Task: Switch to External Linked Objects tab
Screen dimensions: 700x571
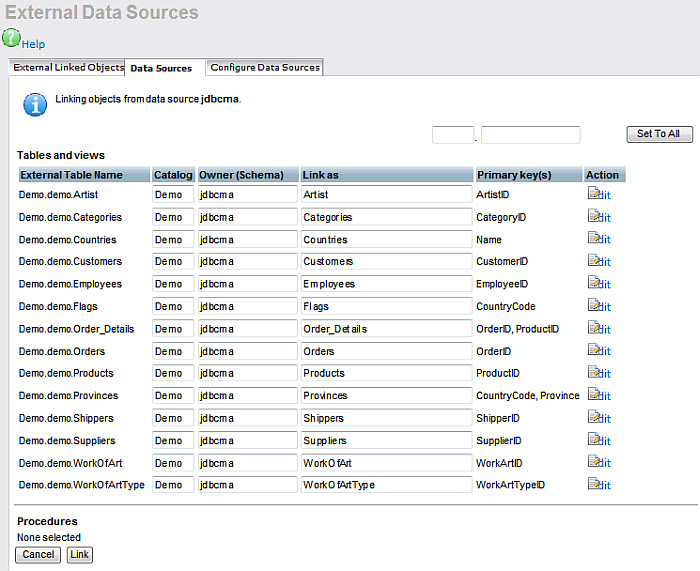Action: coord(67,68)
